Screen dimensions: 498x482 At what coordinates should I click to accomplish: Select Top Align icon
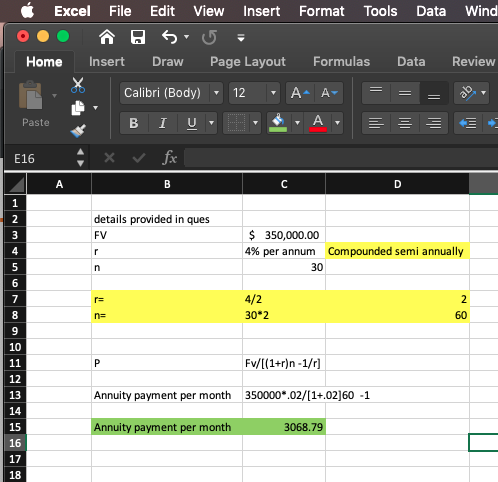376,93
